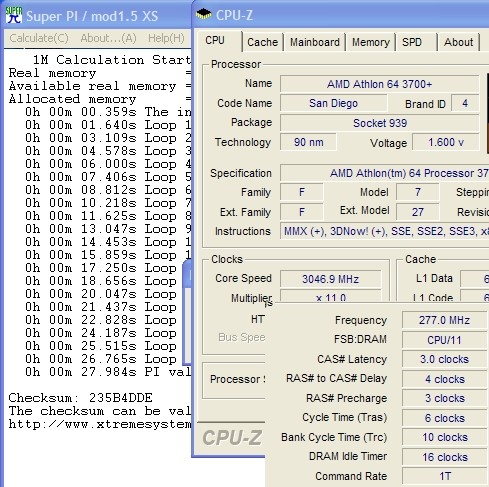Open the Mainboard tab
Viewport: 489px width, 487px height.
pyautogui.click(x=315, y=42)
